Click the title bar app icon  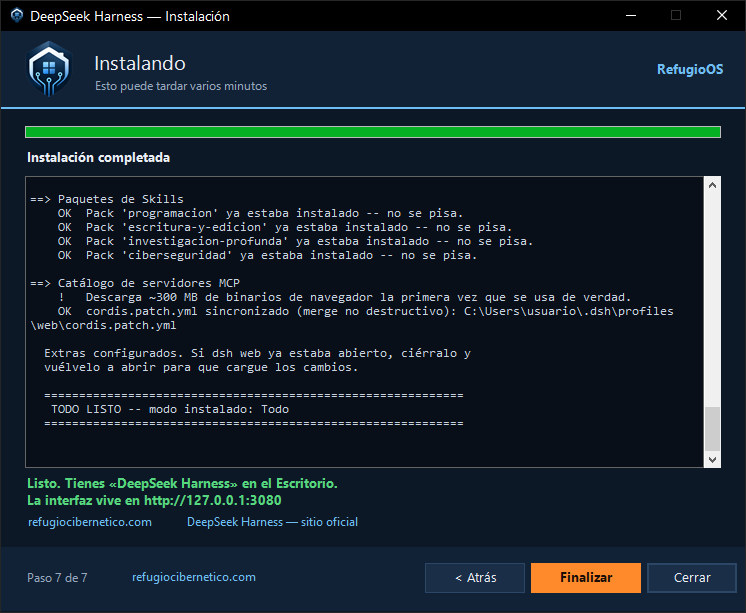pyautogui.click(x=17, y=15)
